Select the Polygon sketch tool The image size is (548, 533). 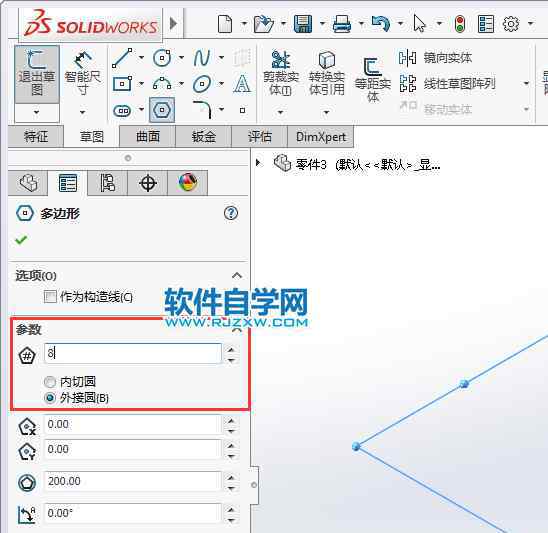click(x=162, y=110)
